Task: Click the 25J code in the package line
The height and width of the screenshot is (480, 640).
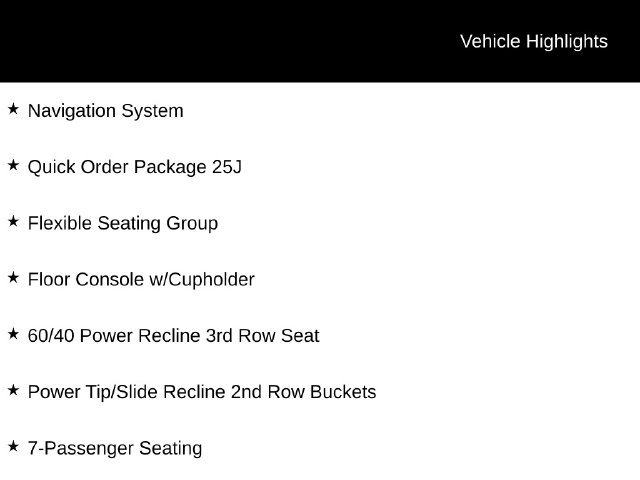Action: 227,167
